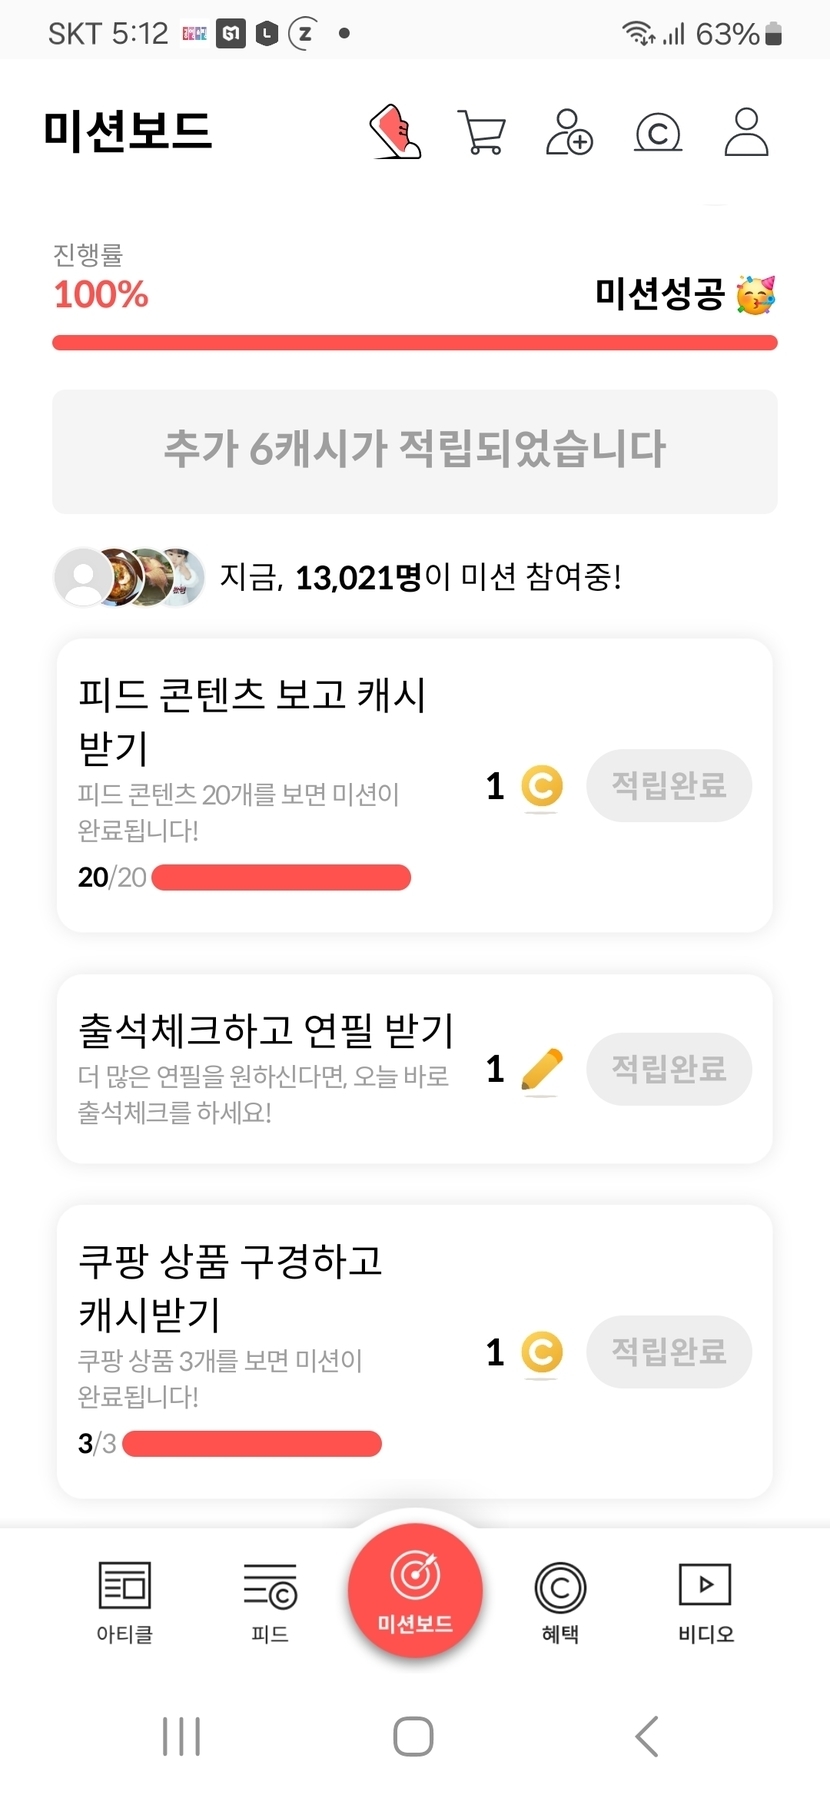Viewport: 830px width, 1798px height.
Task: Tap the 추가 6캐시가 적립되었습니다 banner
Action: tap(415, 451)
